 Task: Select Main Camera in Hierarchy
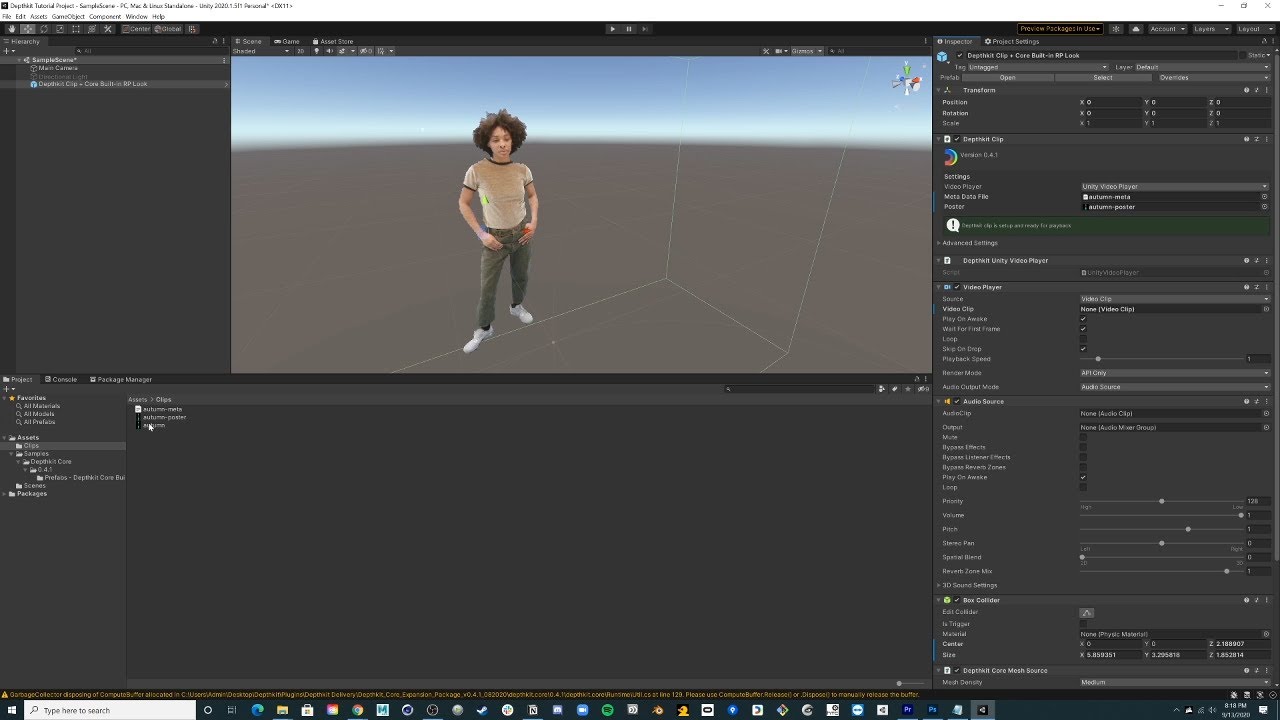[58, 68]
